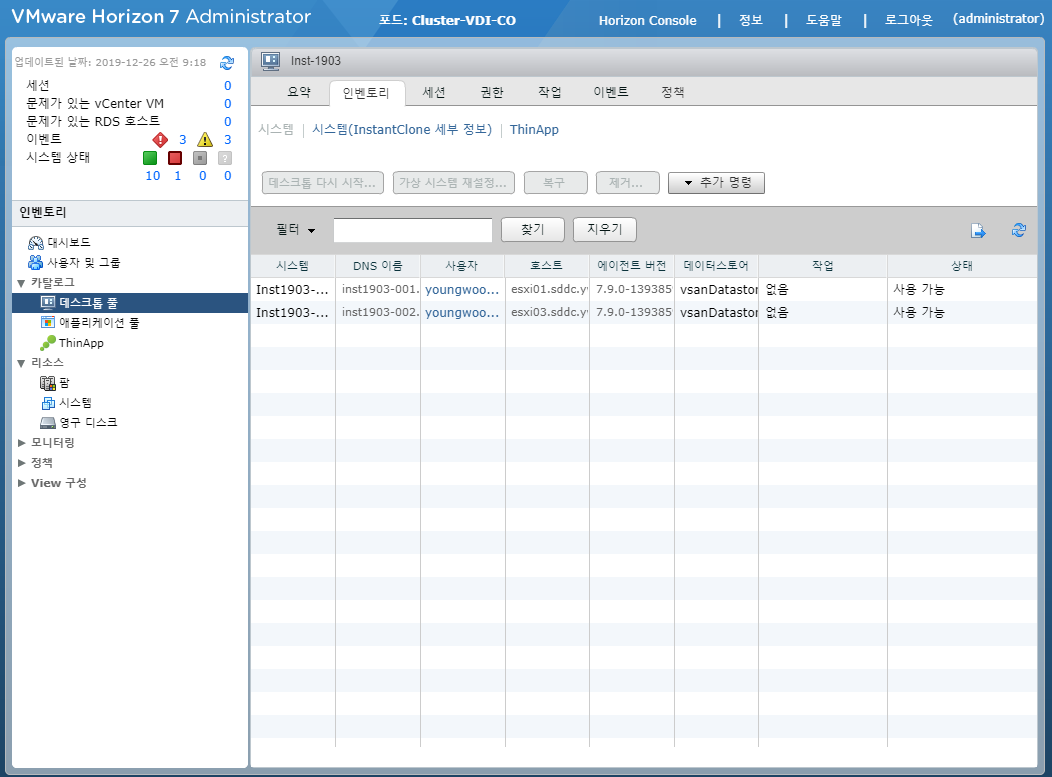1052x777 pixels.
Task: Select the esxi03.sddc host cell
Action: point(548,313)
